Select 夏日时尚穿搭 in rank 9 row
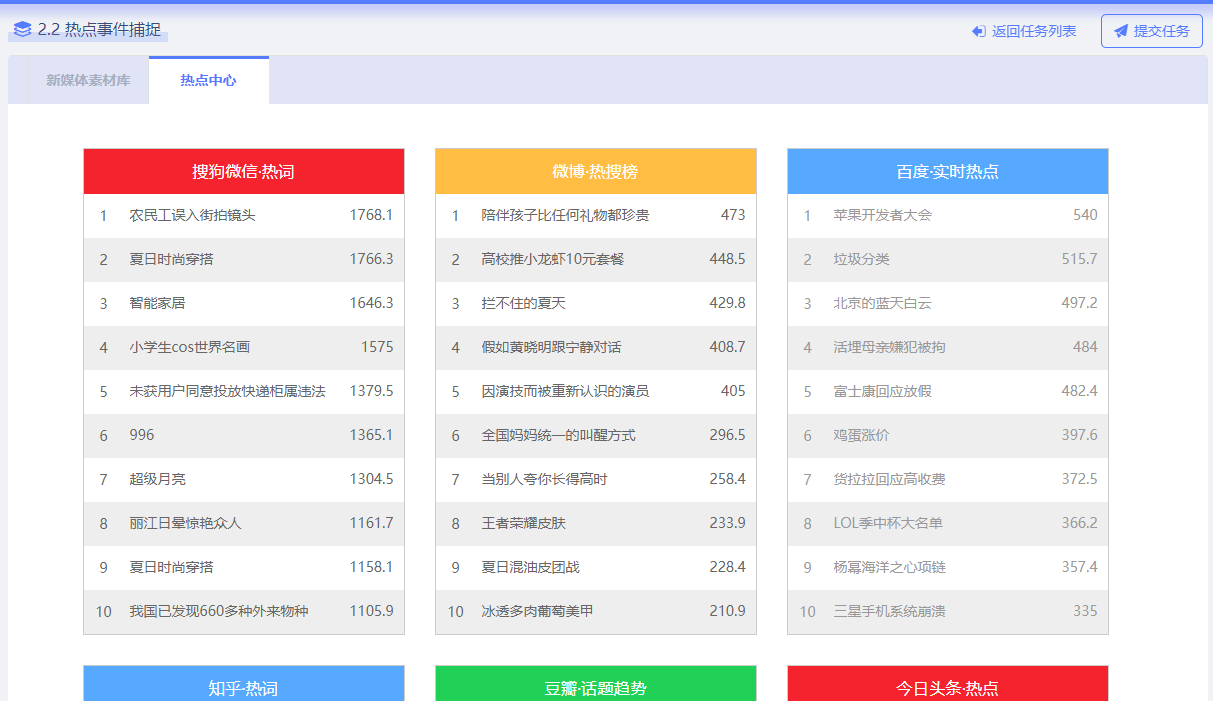The image size is (1213, 701). pyautogui.click(x=171, y=567)
